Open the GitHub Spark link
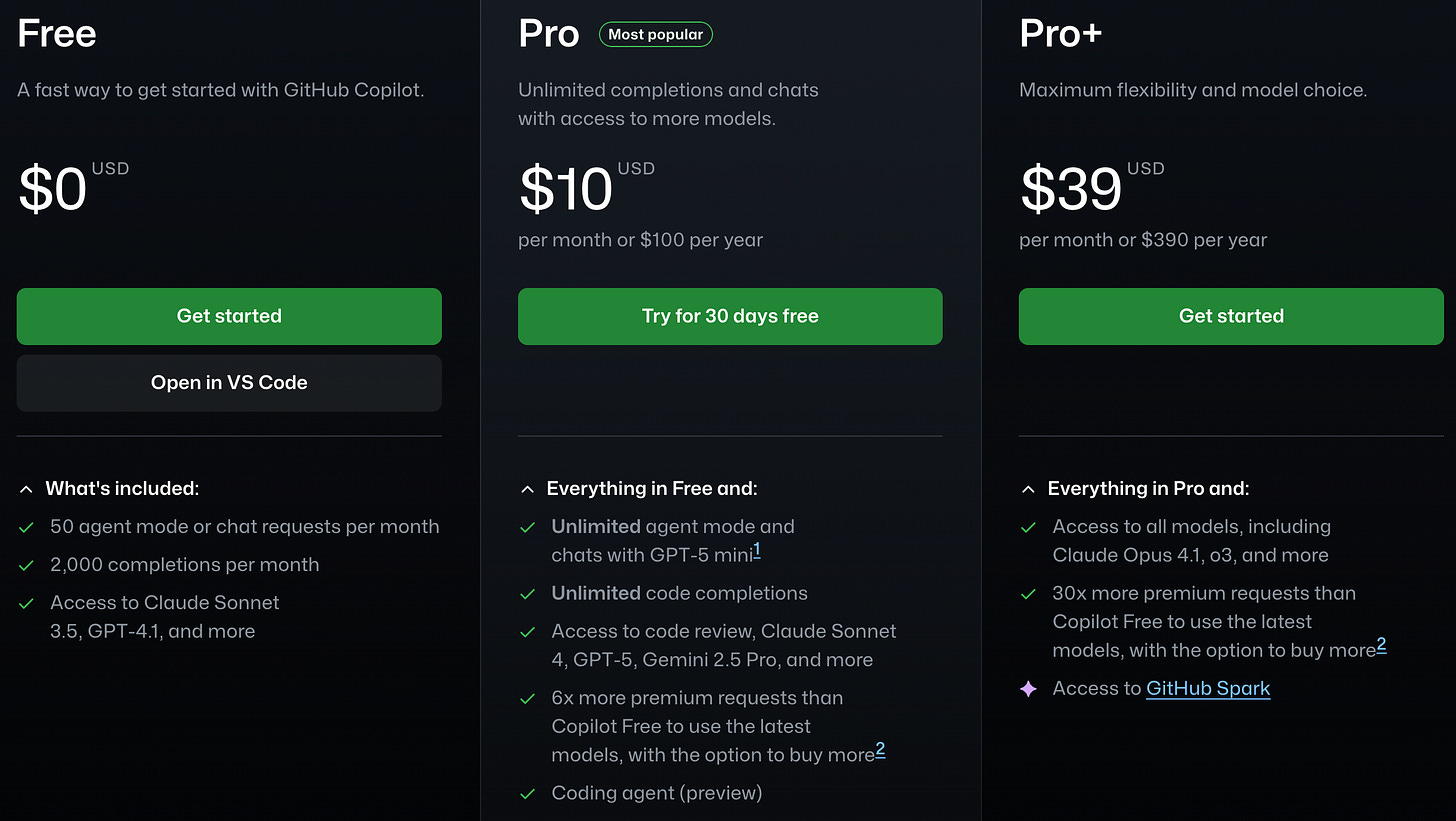The image size is (1456, 821). (x=1208, y=688)
